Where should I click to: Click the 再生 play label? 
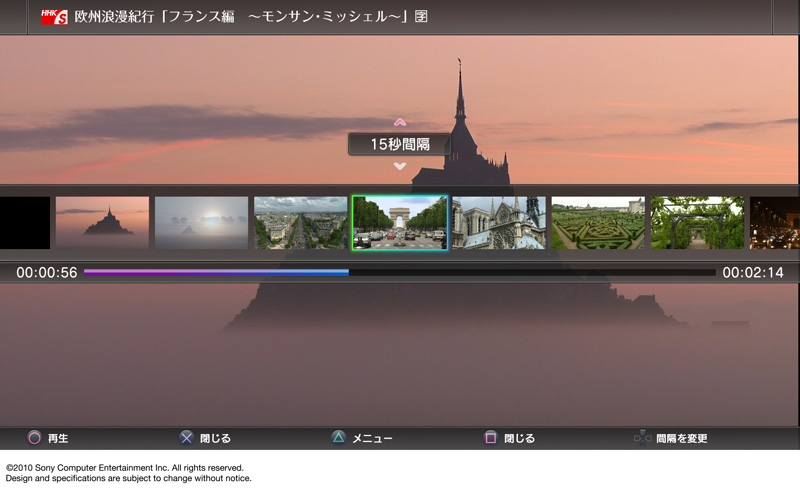(x=58, y=439)
